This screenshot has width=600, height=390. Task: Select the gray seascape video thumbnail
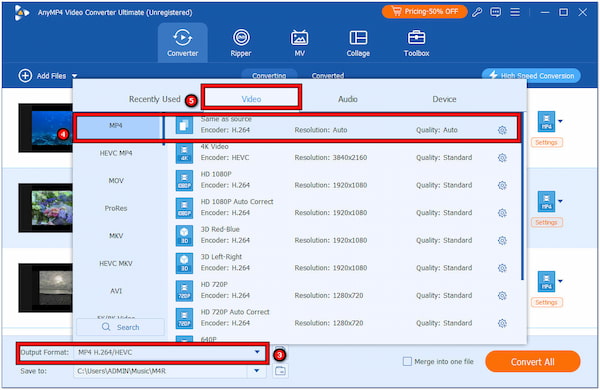tap(46, 288)
